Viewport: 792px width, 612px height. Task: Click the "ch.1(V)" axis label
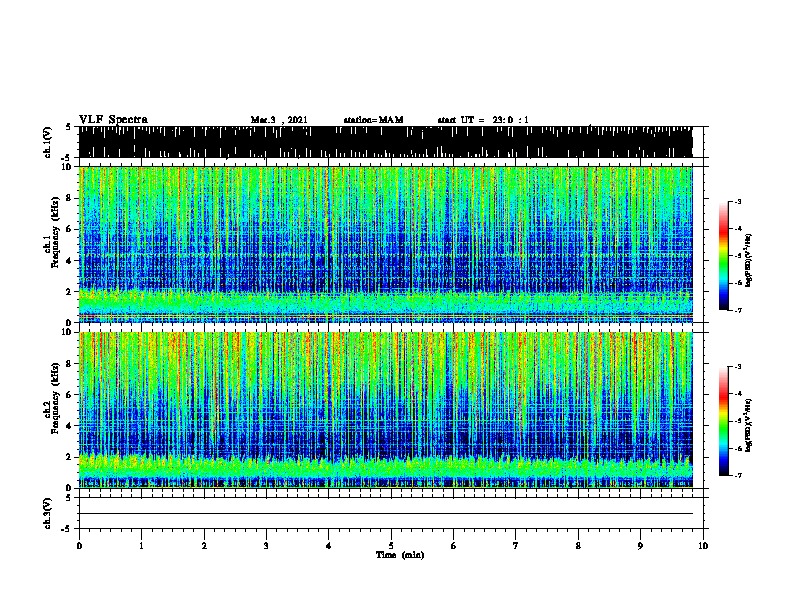[x=48, y=142]
